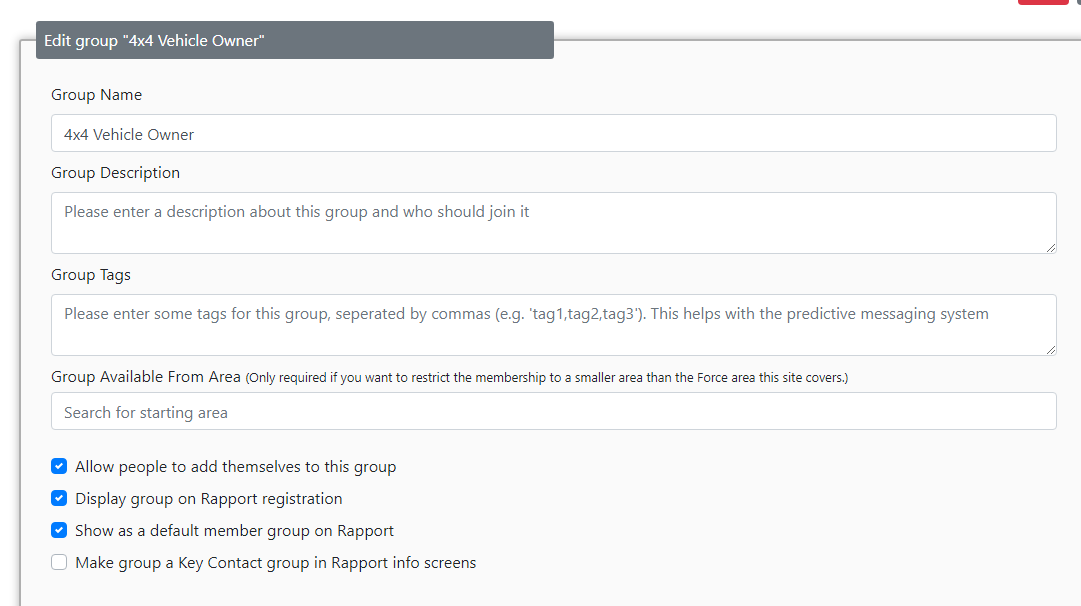Click the Make group a Key Contact label
1081x606 pixels.
pos(276,563)
